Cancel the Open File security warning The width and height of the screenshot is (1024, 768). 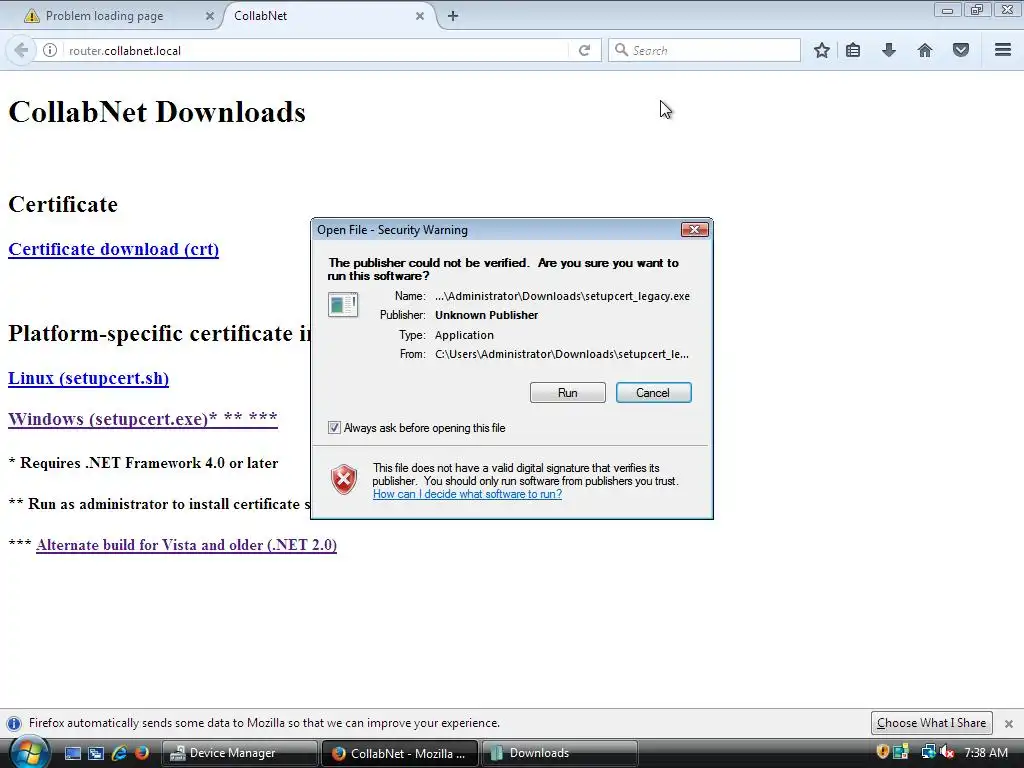653,392
